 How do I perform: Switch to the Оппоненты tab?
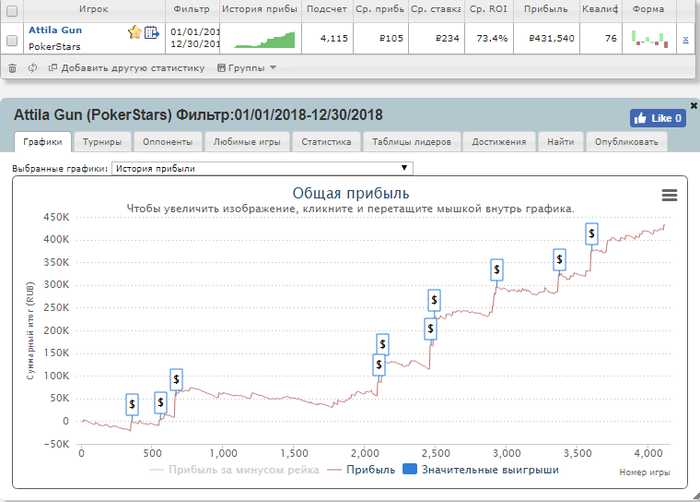(167, 142)
